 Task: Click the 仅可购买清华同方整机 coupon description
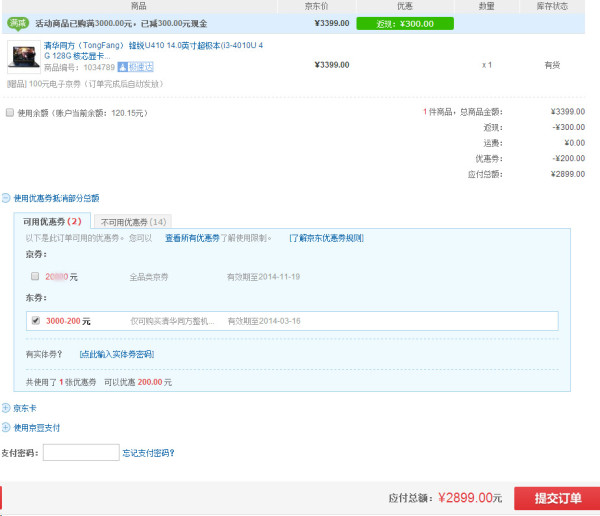pyautogui.click(x=172, y=321)
